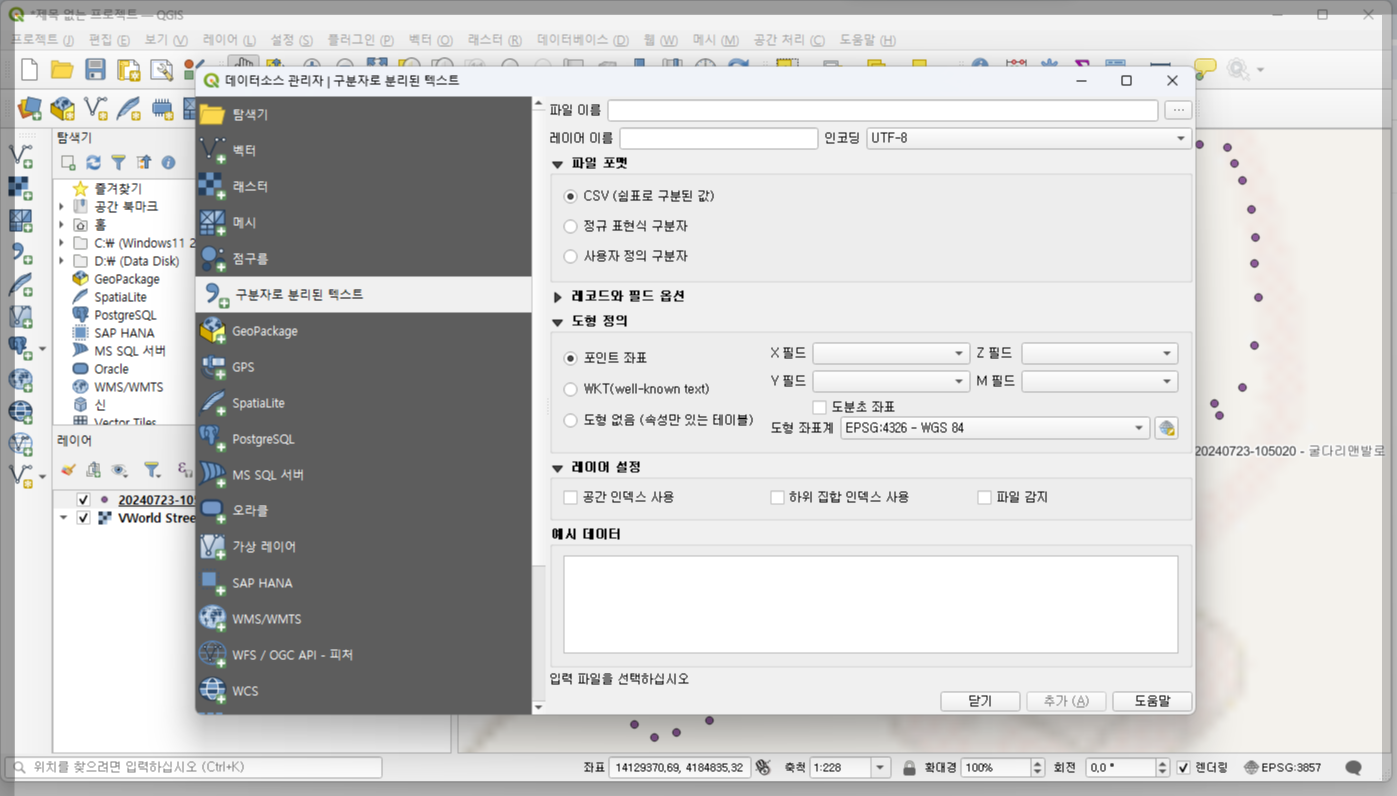Toggle VWorld Street layer visibility checkbox
The image size is (1397, 796).
[x=83, y=518]
